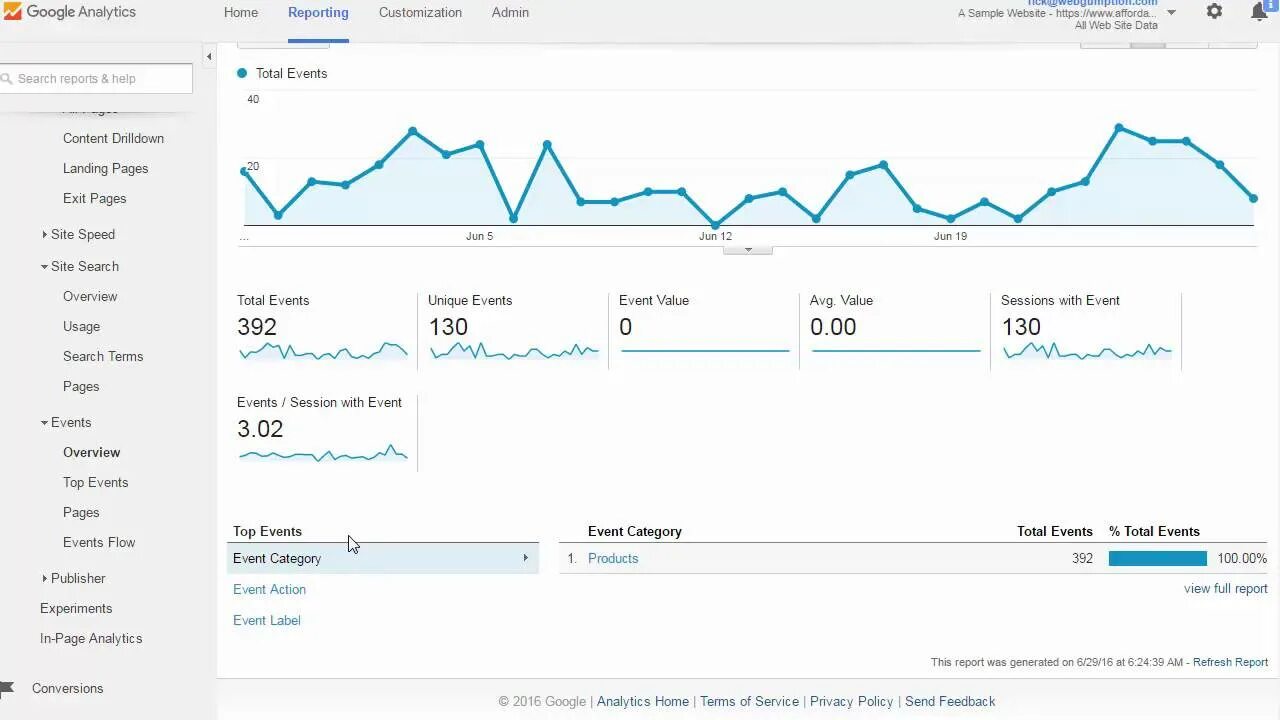
Task: Click the Conversions flag icon
Action: (8, 688)
